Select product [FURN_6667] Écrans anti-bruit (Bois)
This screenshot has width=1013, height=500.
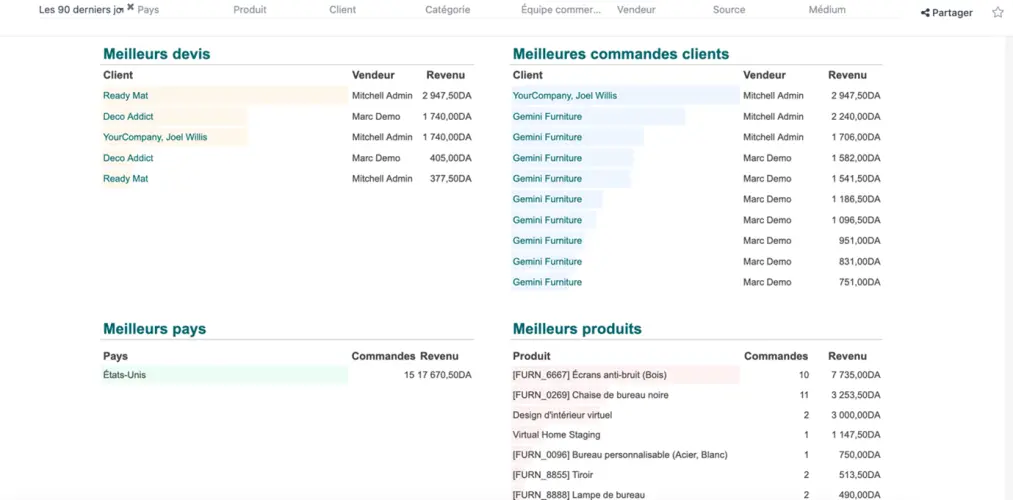click(589, 375)
